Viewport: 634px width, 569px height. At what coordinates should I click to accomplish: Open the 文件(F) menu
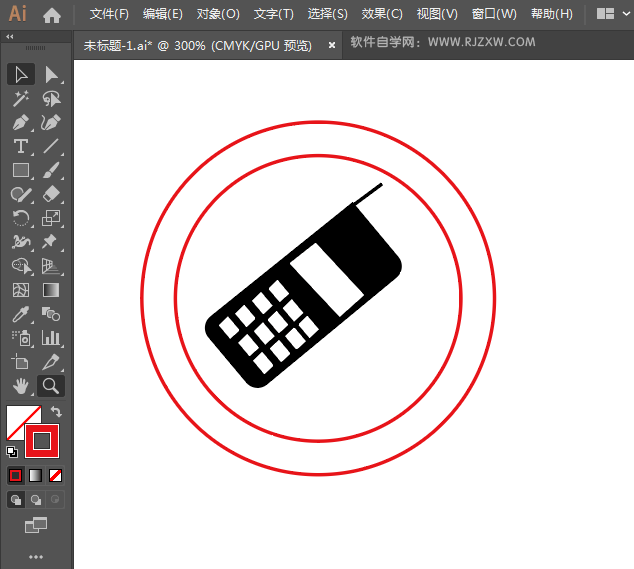[x=109, y=14]
